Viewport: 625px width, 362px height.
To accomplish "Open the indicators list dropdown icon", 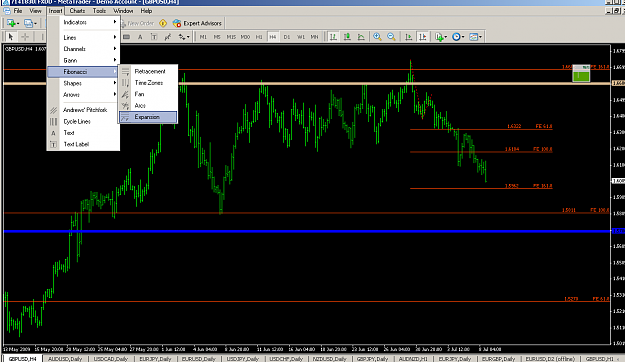I will point(441,37).
